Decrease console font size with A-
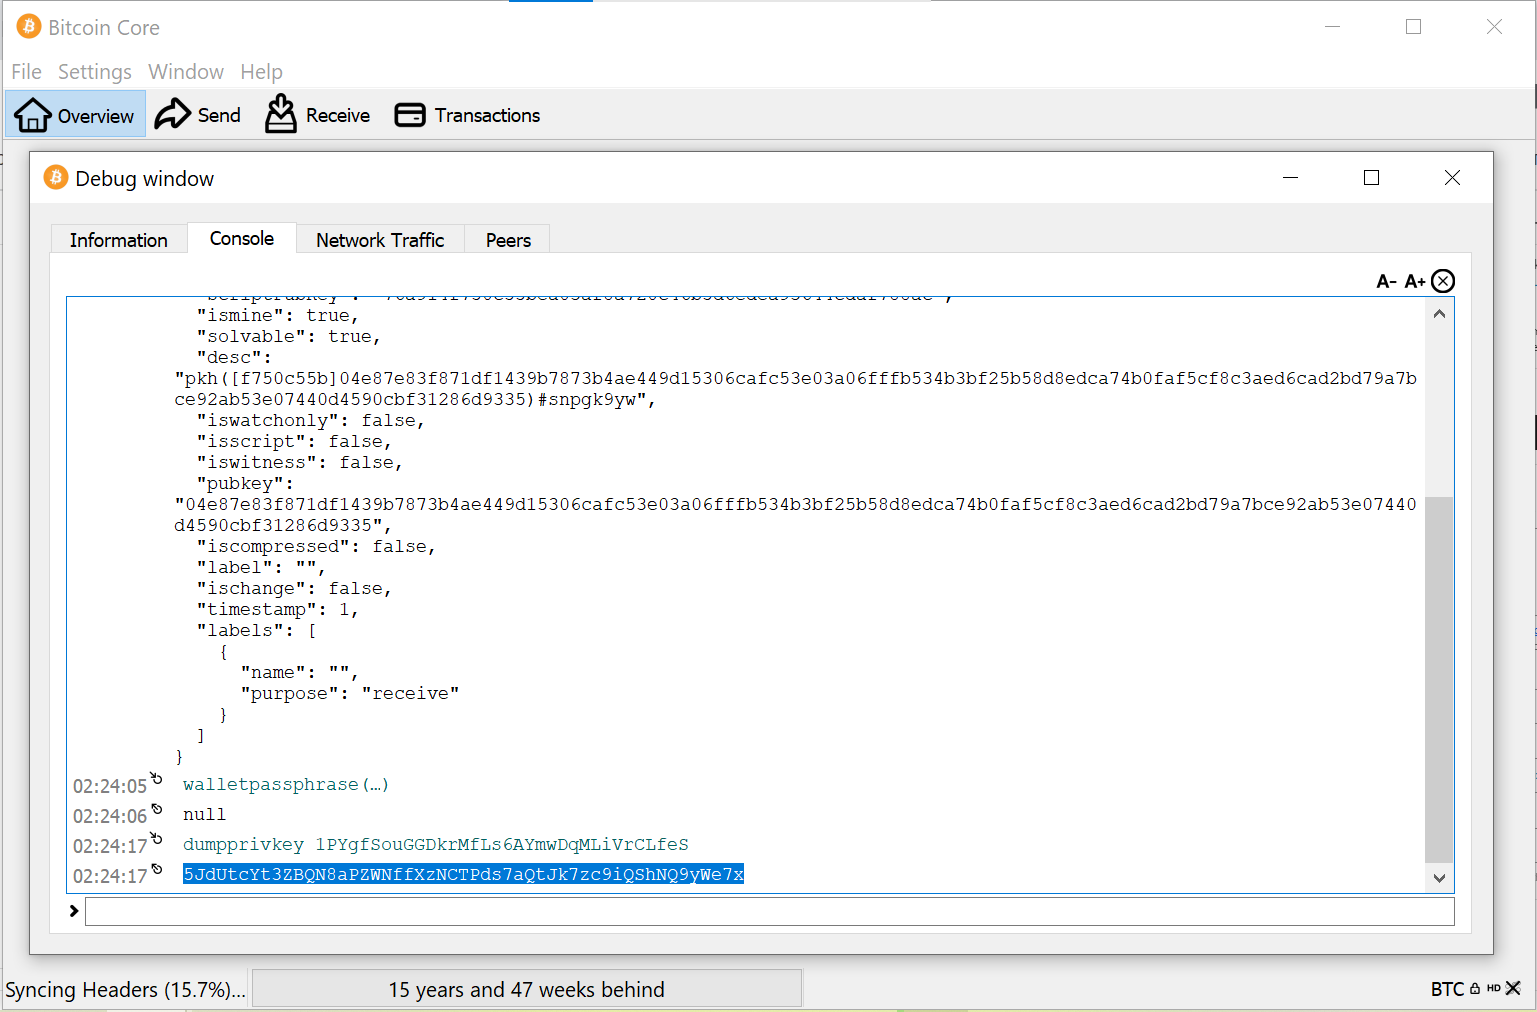The image size is (1537, 1012). coord(1386,282)
